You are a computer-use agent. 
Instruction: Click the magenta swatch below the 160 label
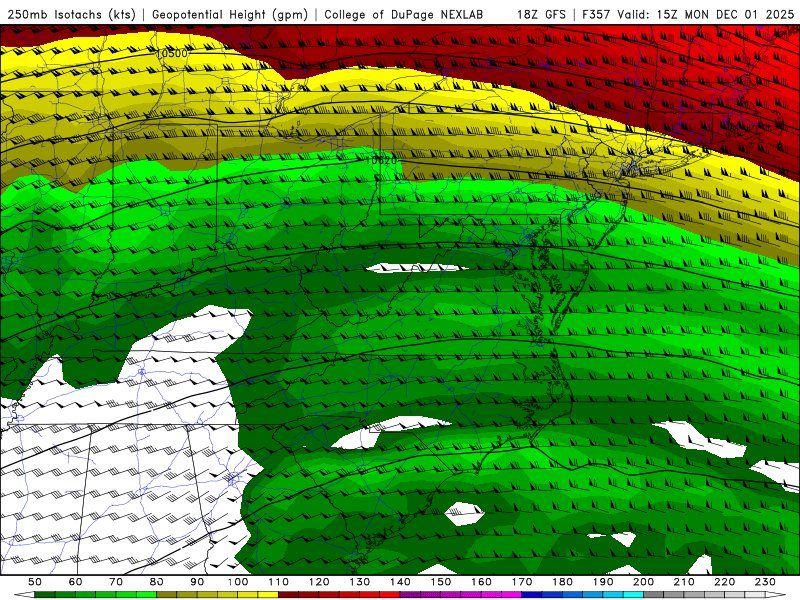(x=491, y=595)
